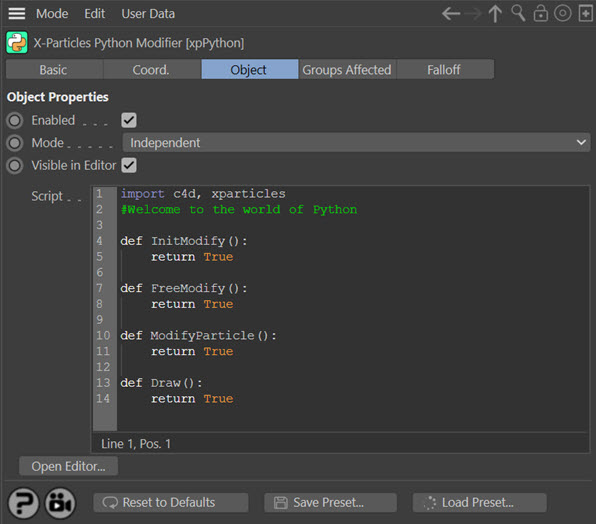Image resolution: width=596 pixels, height=524 pixels.
Task: Click the Script label
Action: coord(47,196)
